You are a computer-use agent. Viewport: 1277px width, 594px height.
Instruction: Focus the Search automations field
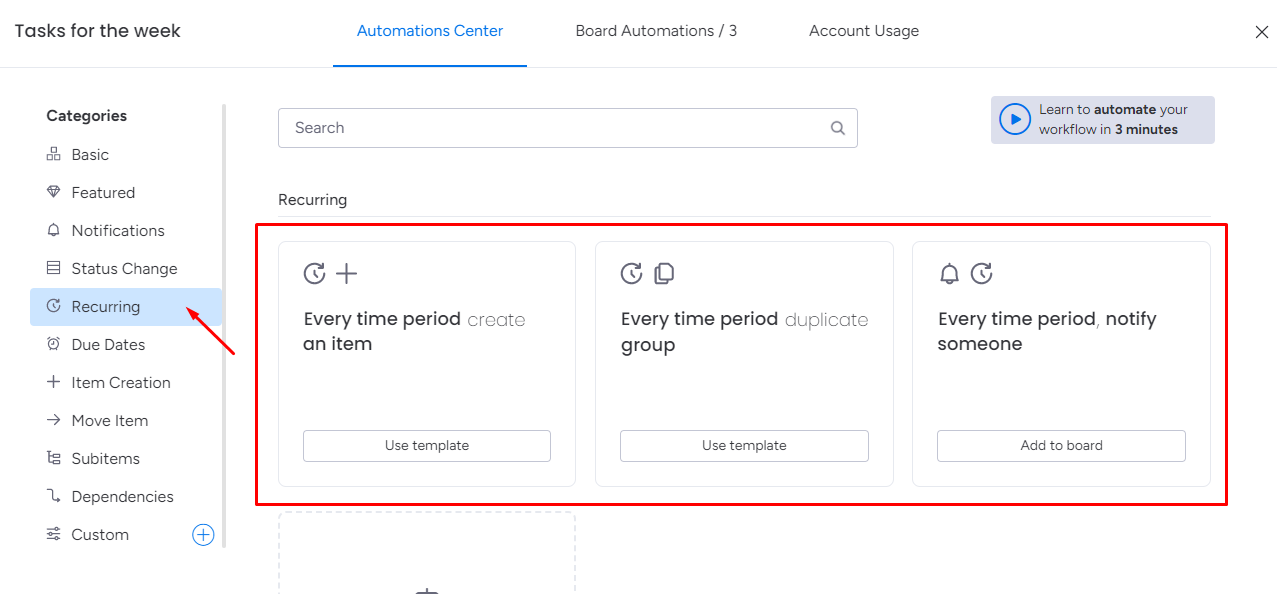click(x=555, y=128)
